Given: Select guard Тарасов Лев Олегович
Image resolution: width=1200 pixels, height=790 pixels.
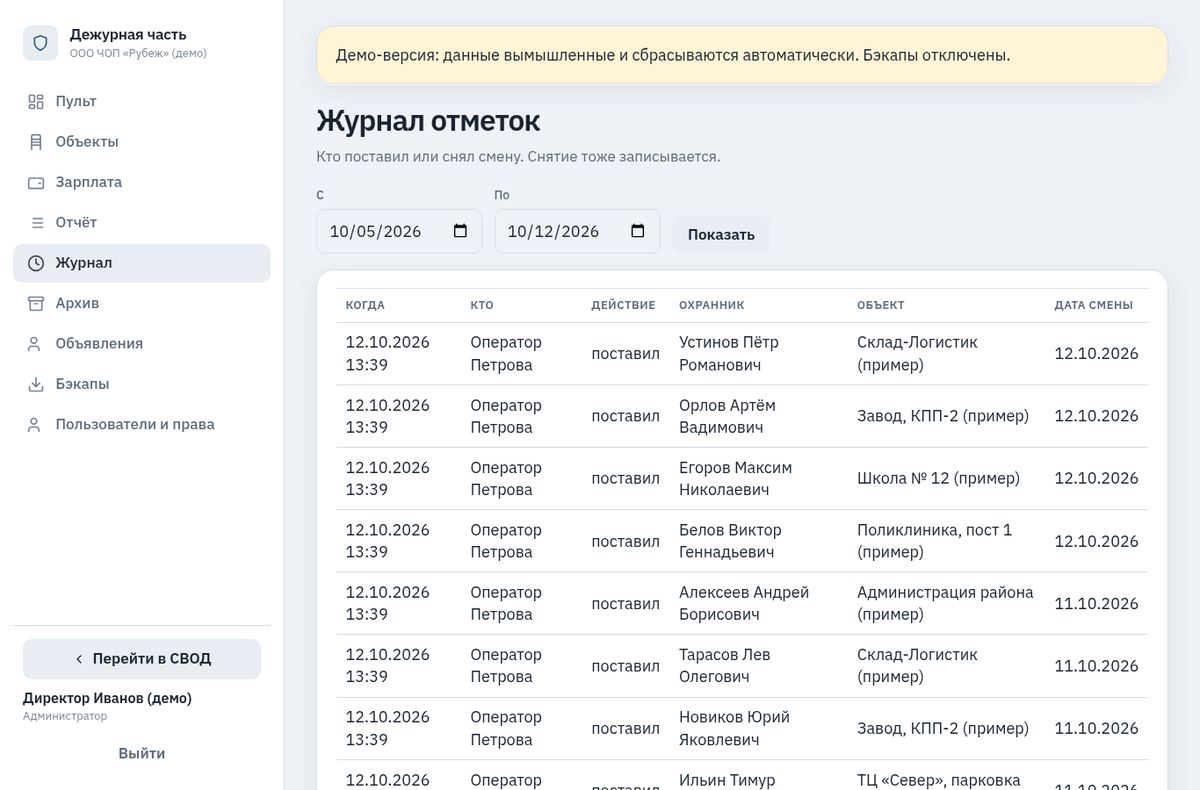Looking at the screenshot, I should coord(725,666).
